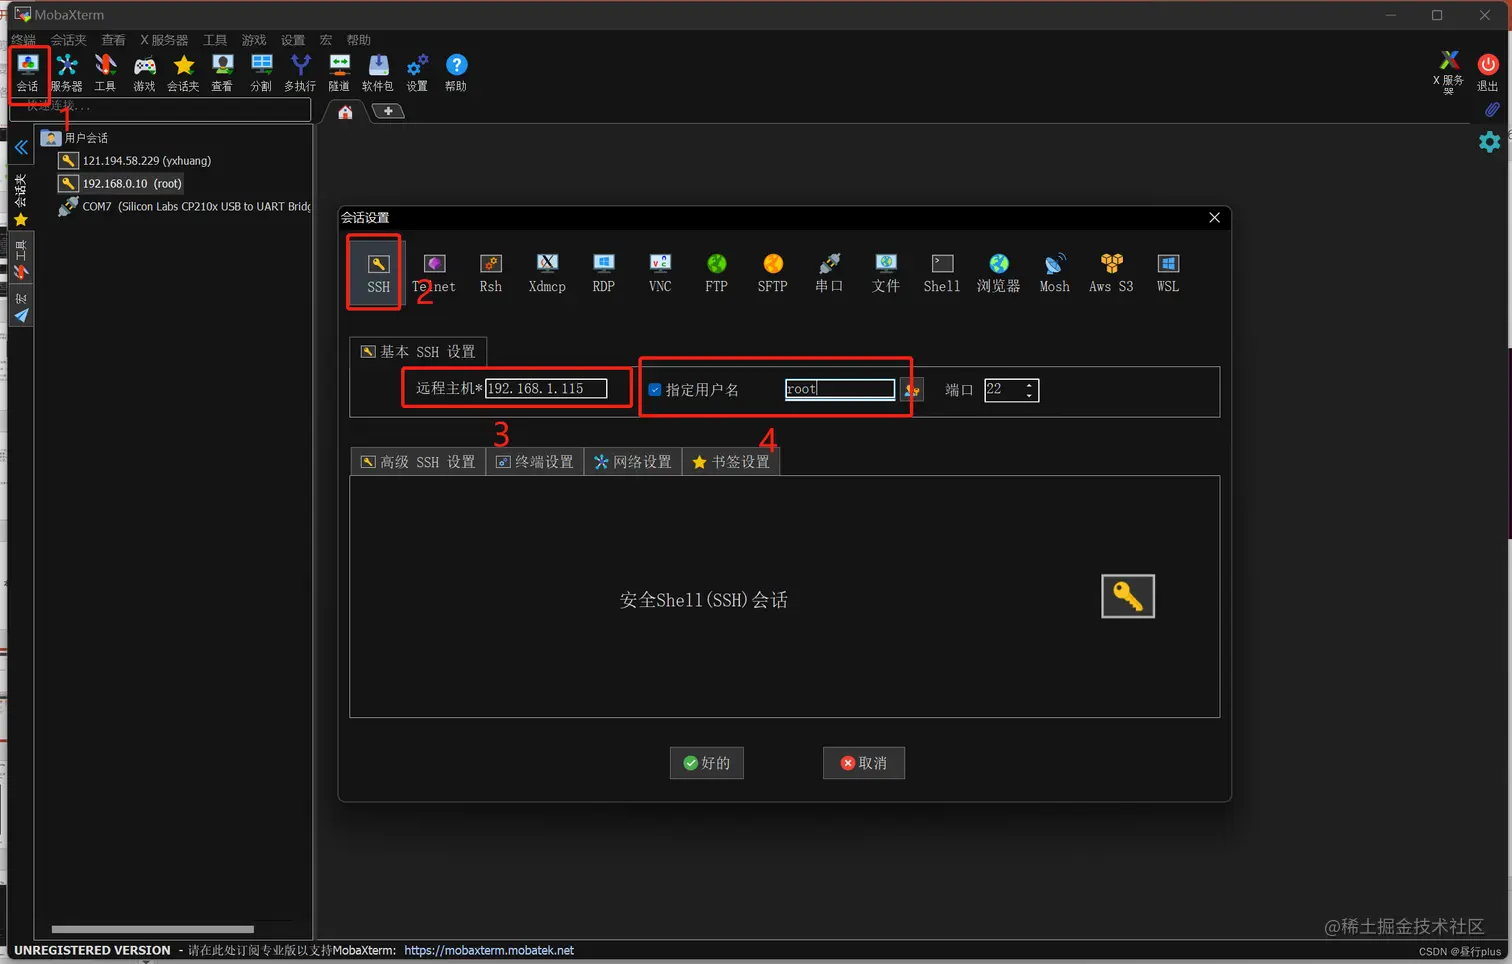Select the WSL session type

point(1167,272)
